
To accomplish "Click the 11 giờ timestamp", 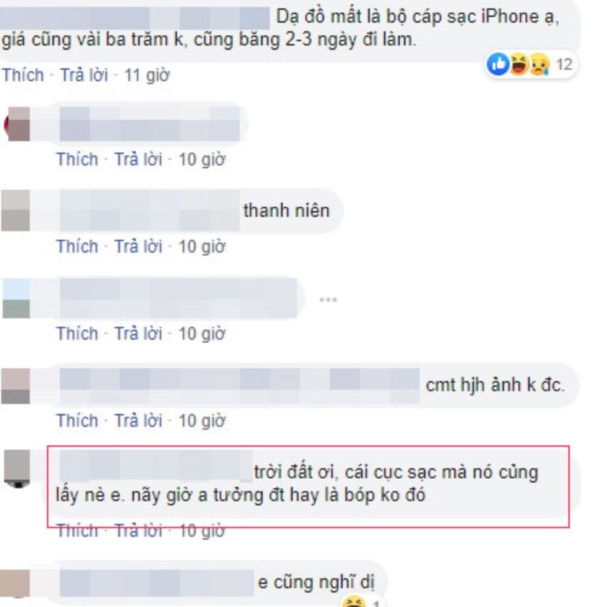I will (x=147, y=75).
